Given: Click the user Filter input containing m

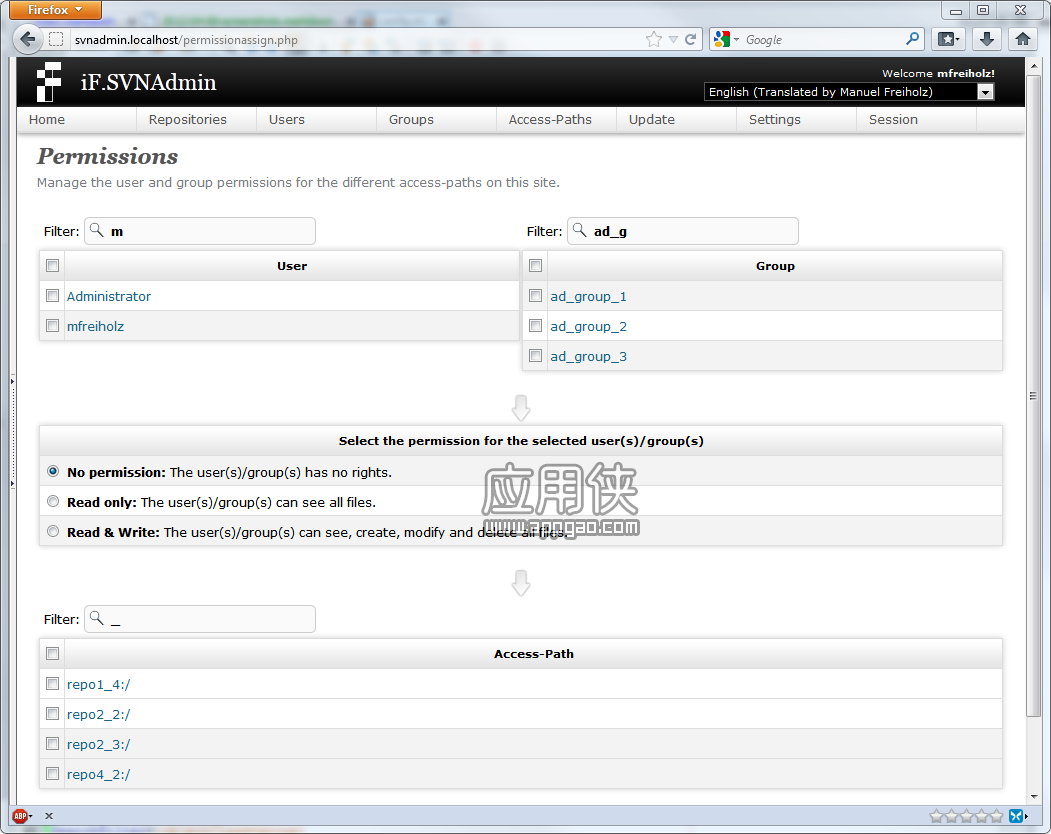Looking at the screenshot, I should point(200,231).
